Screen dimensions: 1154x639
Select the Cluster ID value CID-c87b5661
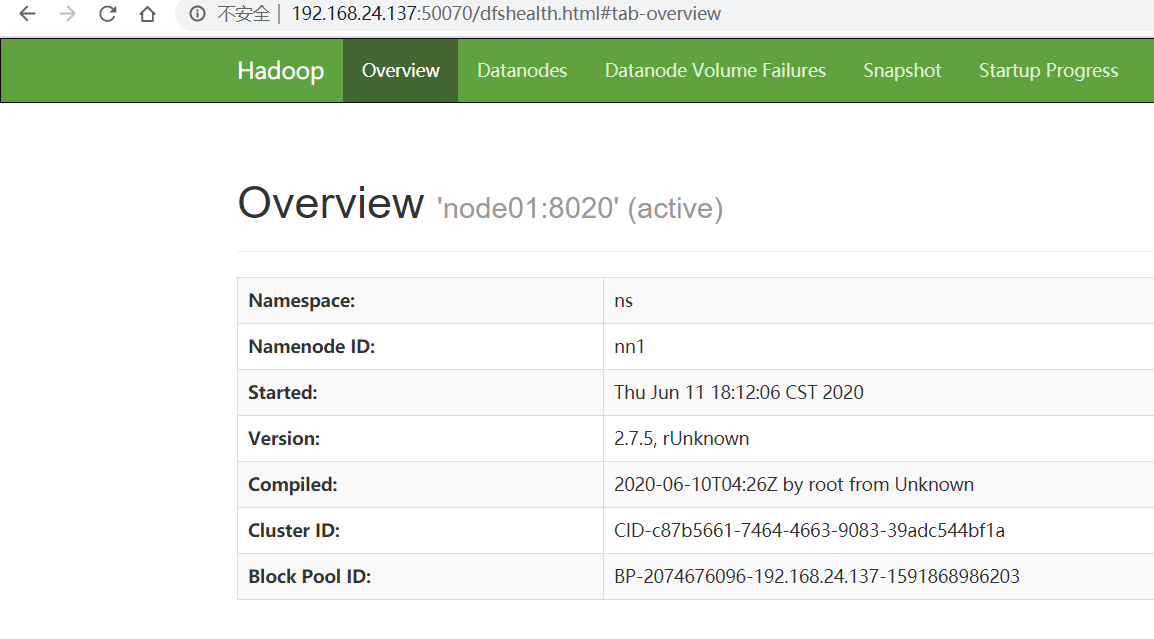point(810,531)
